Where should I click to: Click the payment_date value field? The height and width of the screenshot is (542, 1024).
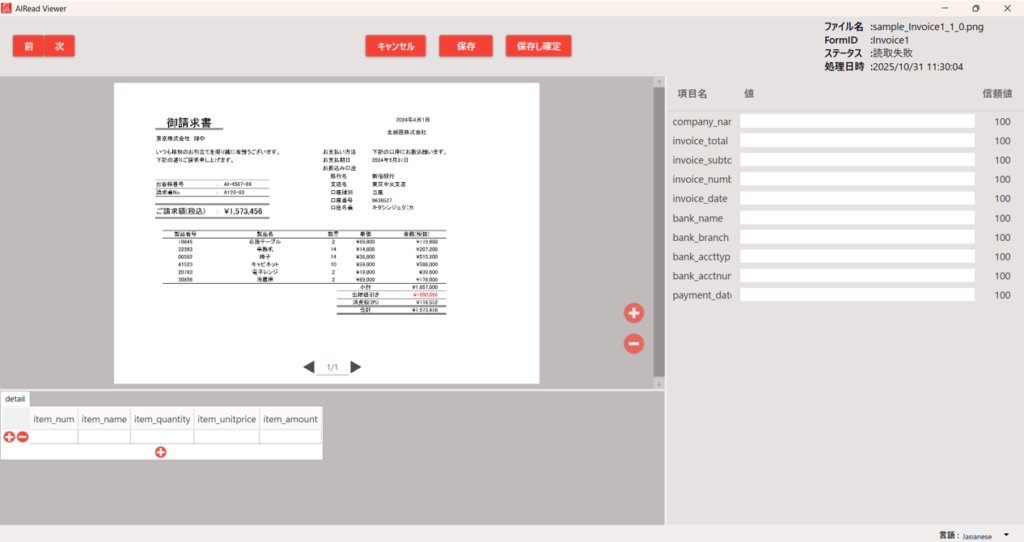[x=856, y=295]
